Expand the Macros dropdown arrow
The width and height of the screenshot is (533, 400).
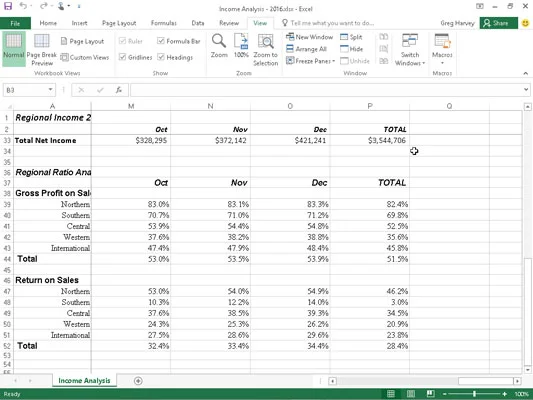point(442,63)
